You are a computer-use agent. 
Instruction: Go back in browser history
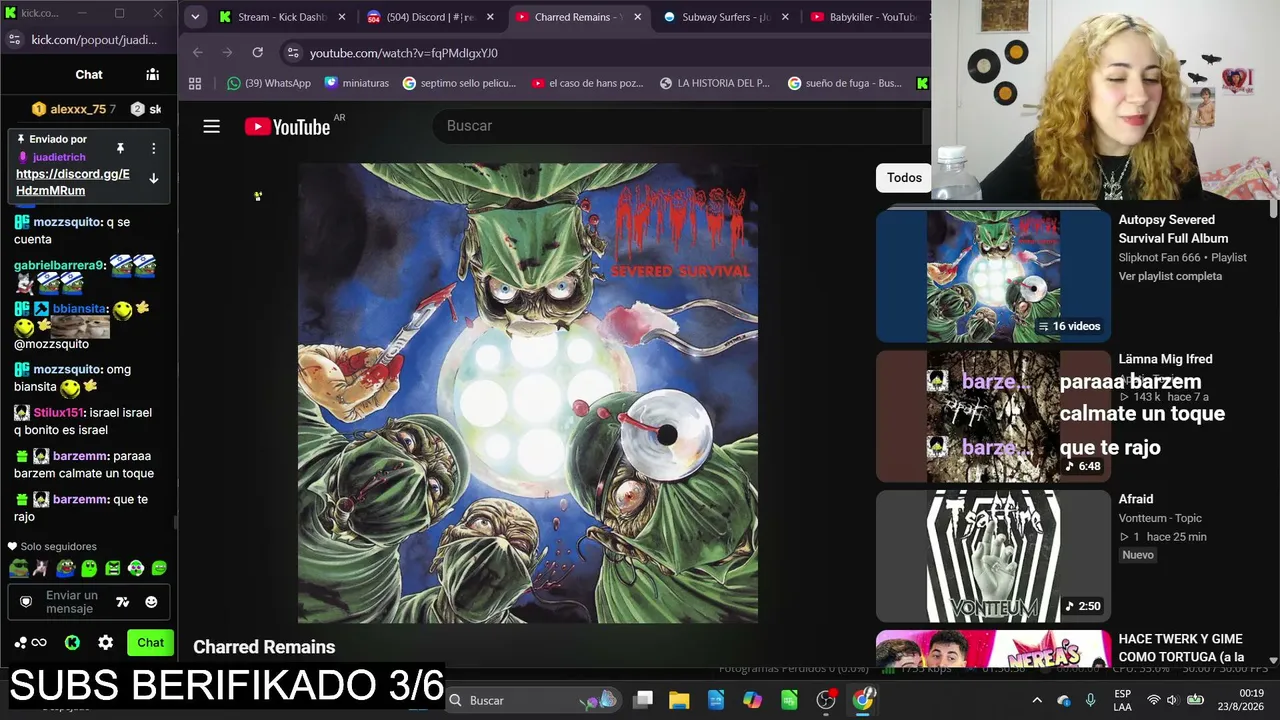tap(197, 52)
